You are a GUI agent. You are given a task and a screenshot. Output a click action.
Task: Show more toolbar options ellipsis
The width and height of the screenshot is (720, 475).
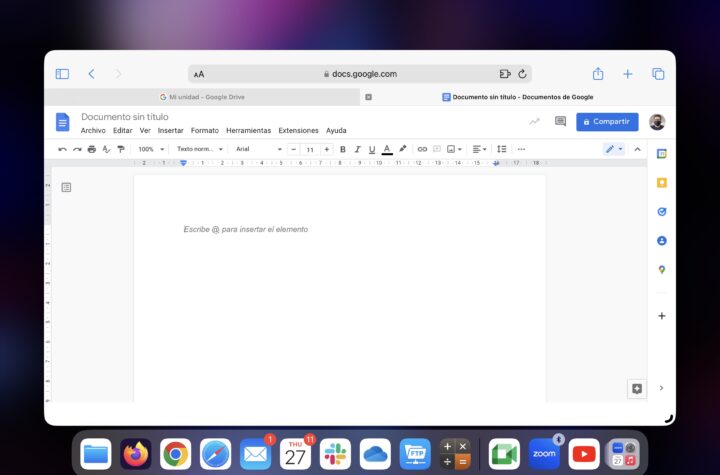tap(521, 149)
